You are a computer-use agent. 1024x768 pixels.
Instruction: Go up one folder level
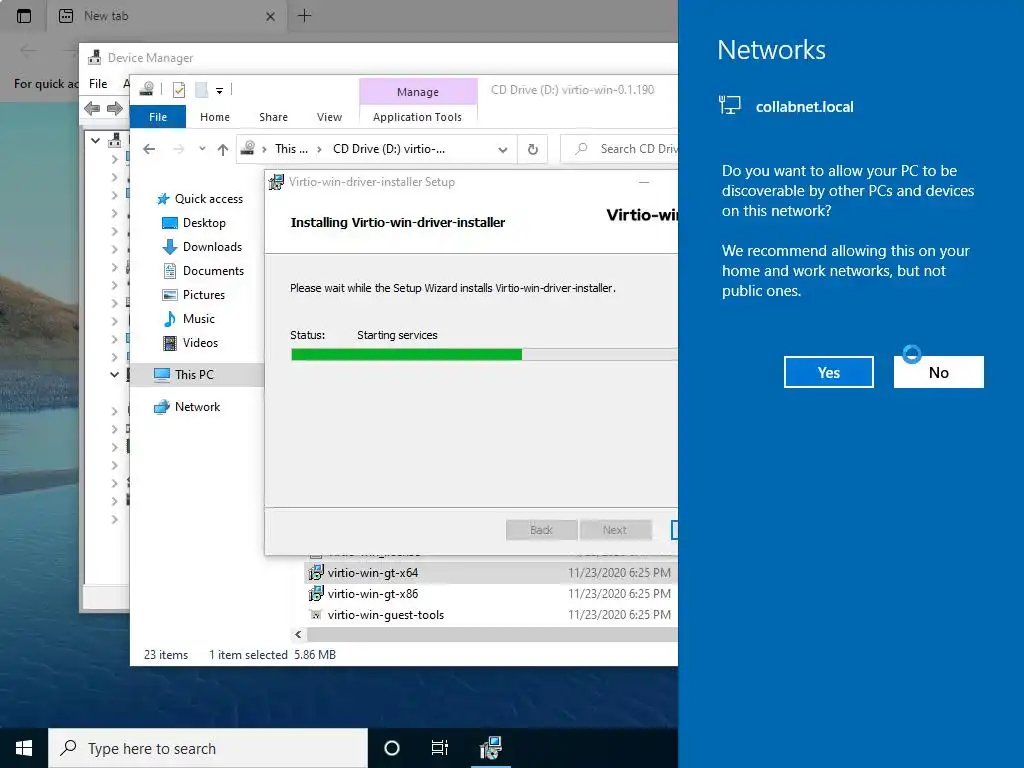pyautogui.click(x=223, y=149)
